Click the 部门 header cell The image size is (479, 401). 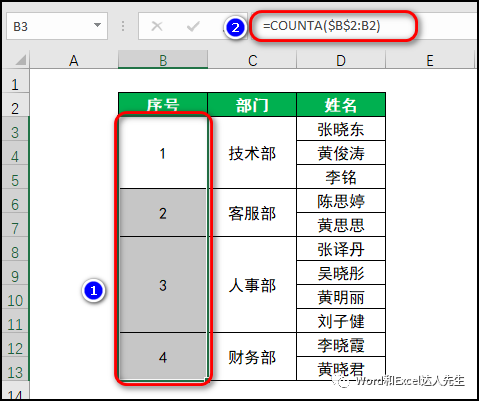tap(252, 105)
